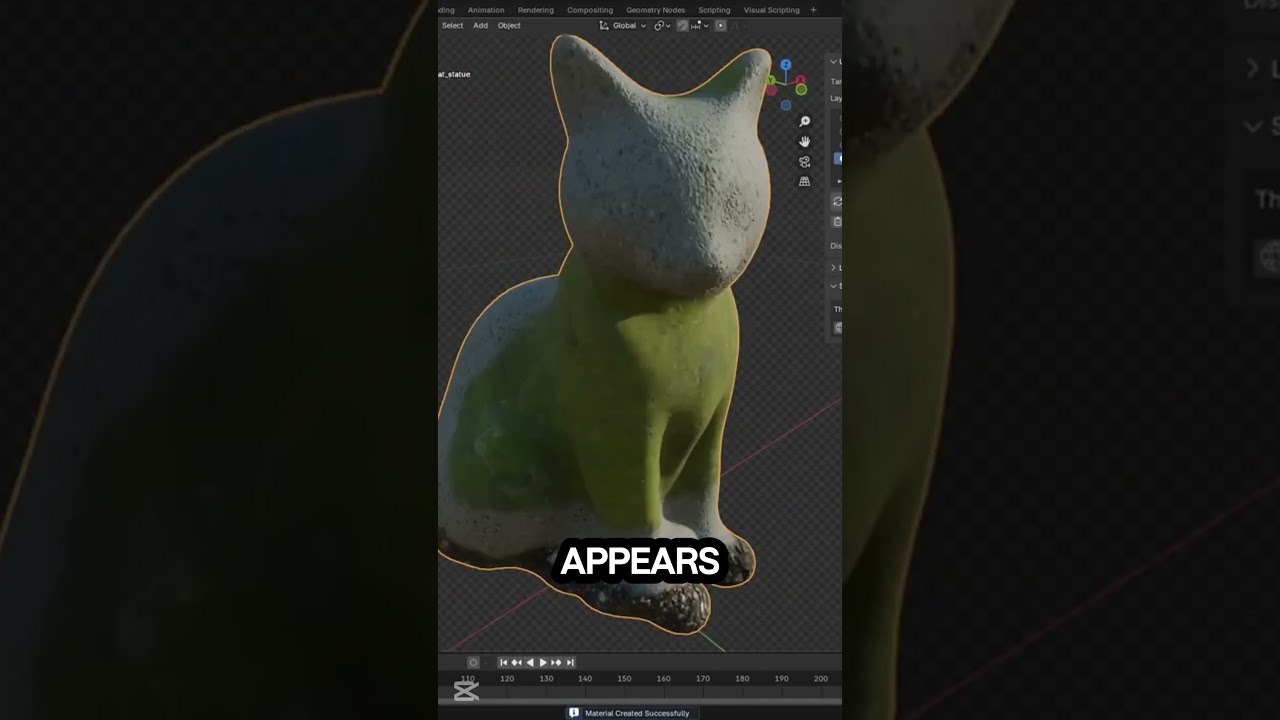Click the blue Z axis on gizmo
Screen dimensions: 1280x720
[786, 64]
